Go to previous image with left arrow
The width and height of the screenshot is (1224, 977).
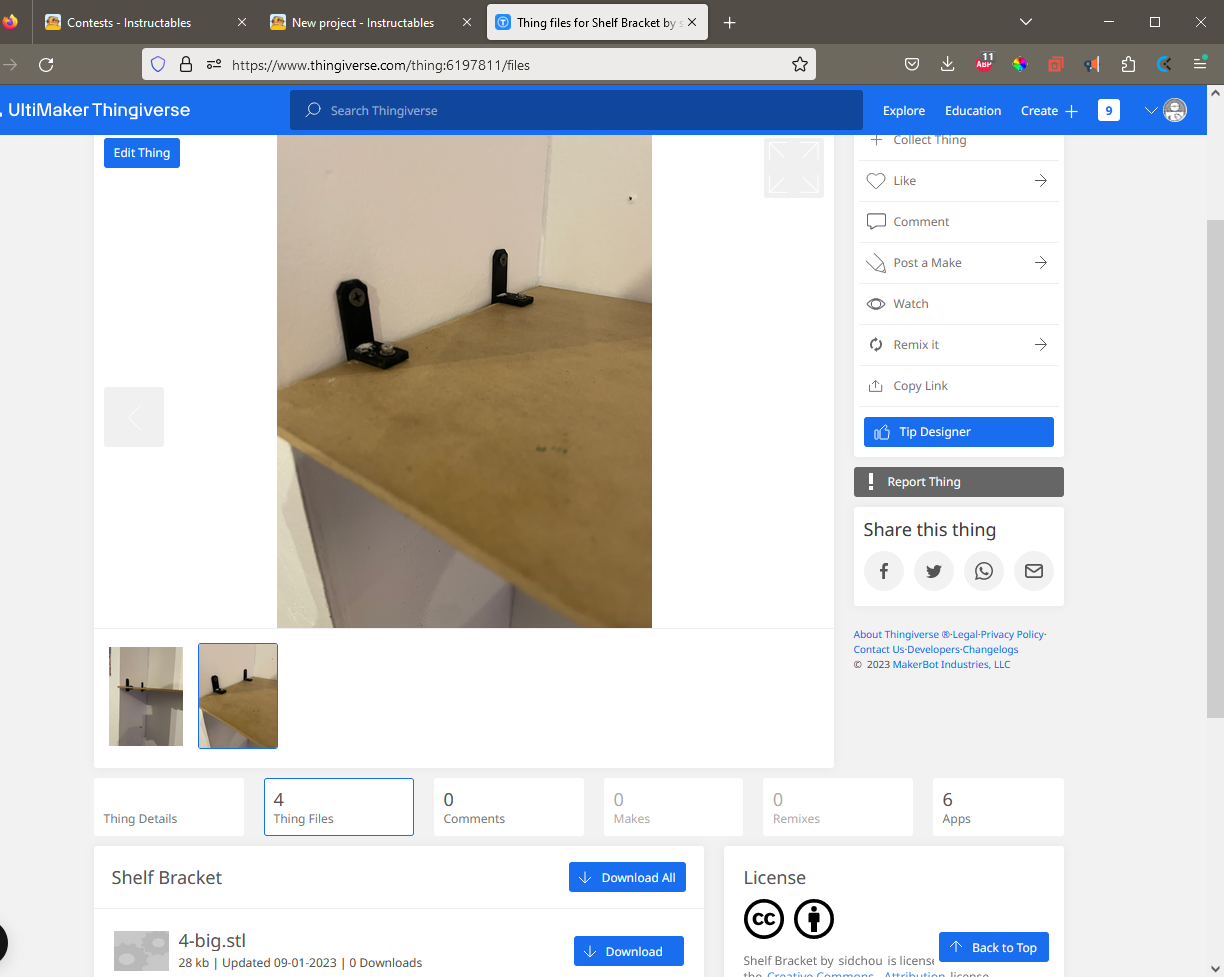134,417
